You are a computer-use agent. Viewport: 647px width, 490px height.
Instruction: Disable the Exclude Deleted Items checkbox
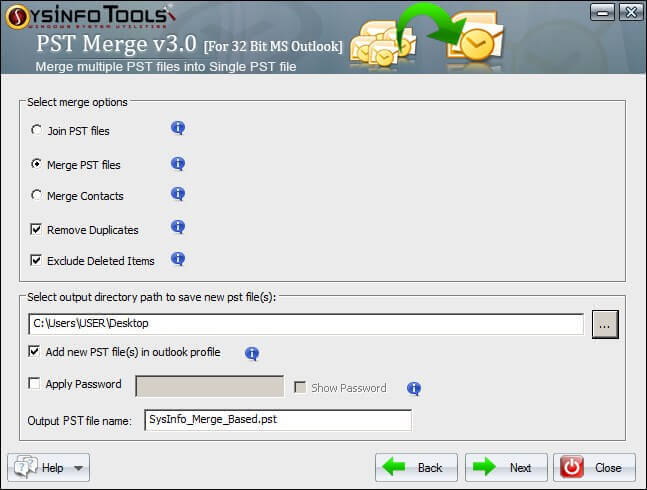(x=36, y=261)
